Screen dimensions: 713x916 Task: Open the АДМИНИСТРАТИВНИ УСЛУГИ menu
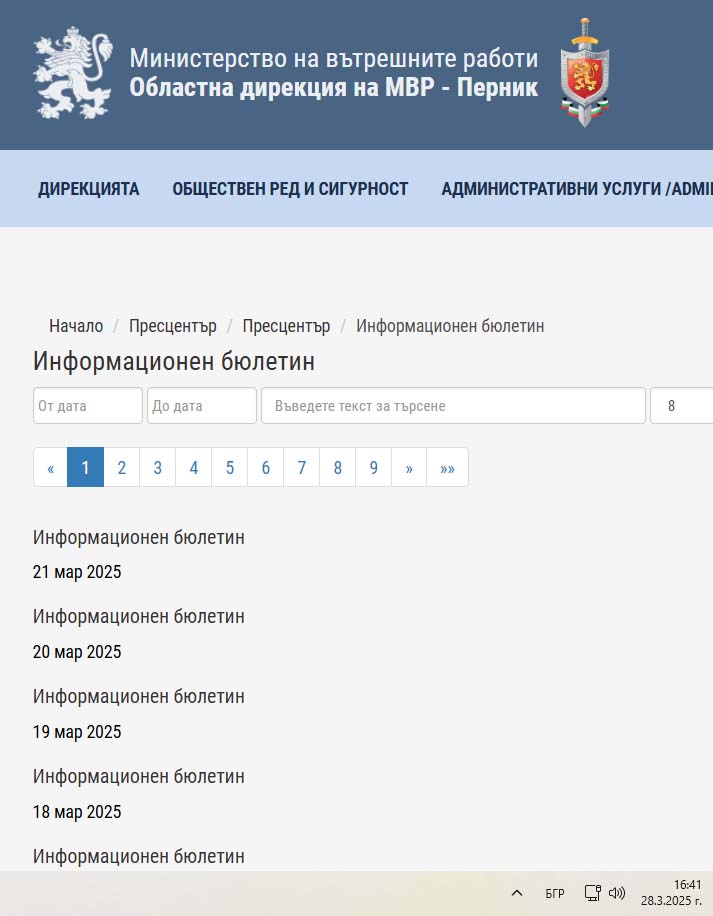click(x=577, y=189)
